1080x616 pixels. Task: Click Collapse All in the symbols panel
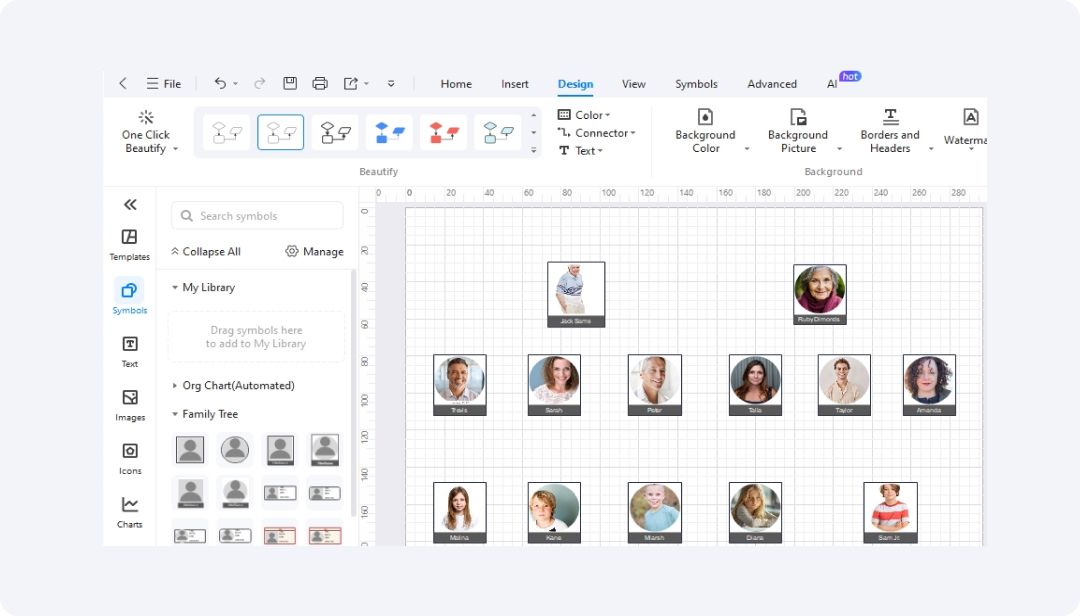pyautogui.click(x=206, y=251)
